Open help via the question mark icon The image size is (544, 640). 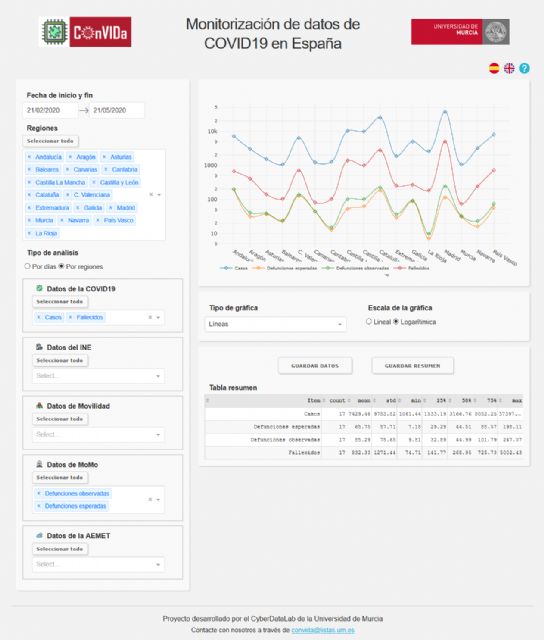click(x=524, y=68)
